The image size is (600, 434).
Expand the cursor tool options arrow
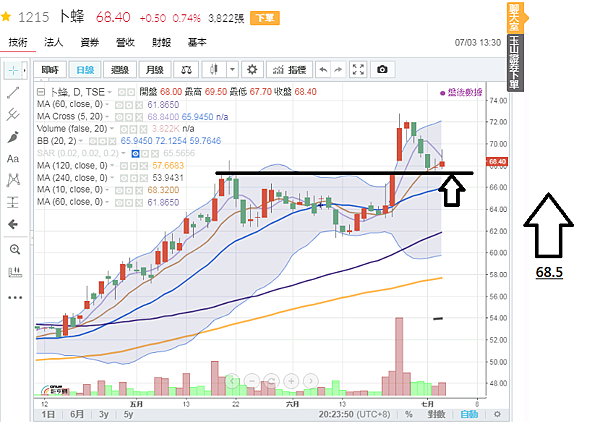click(x=24, y=70)
